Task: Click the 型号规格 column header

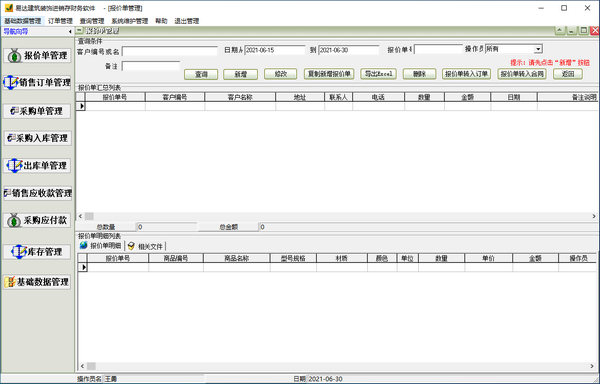Action: pos(293,258)
